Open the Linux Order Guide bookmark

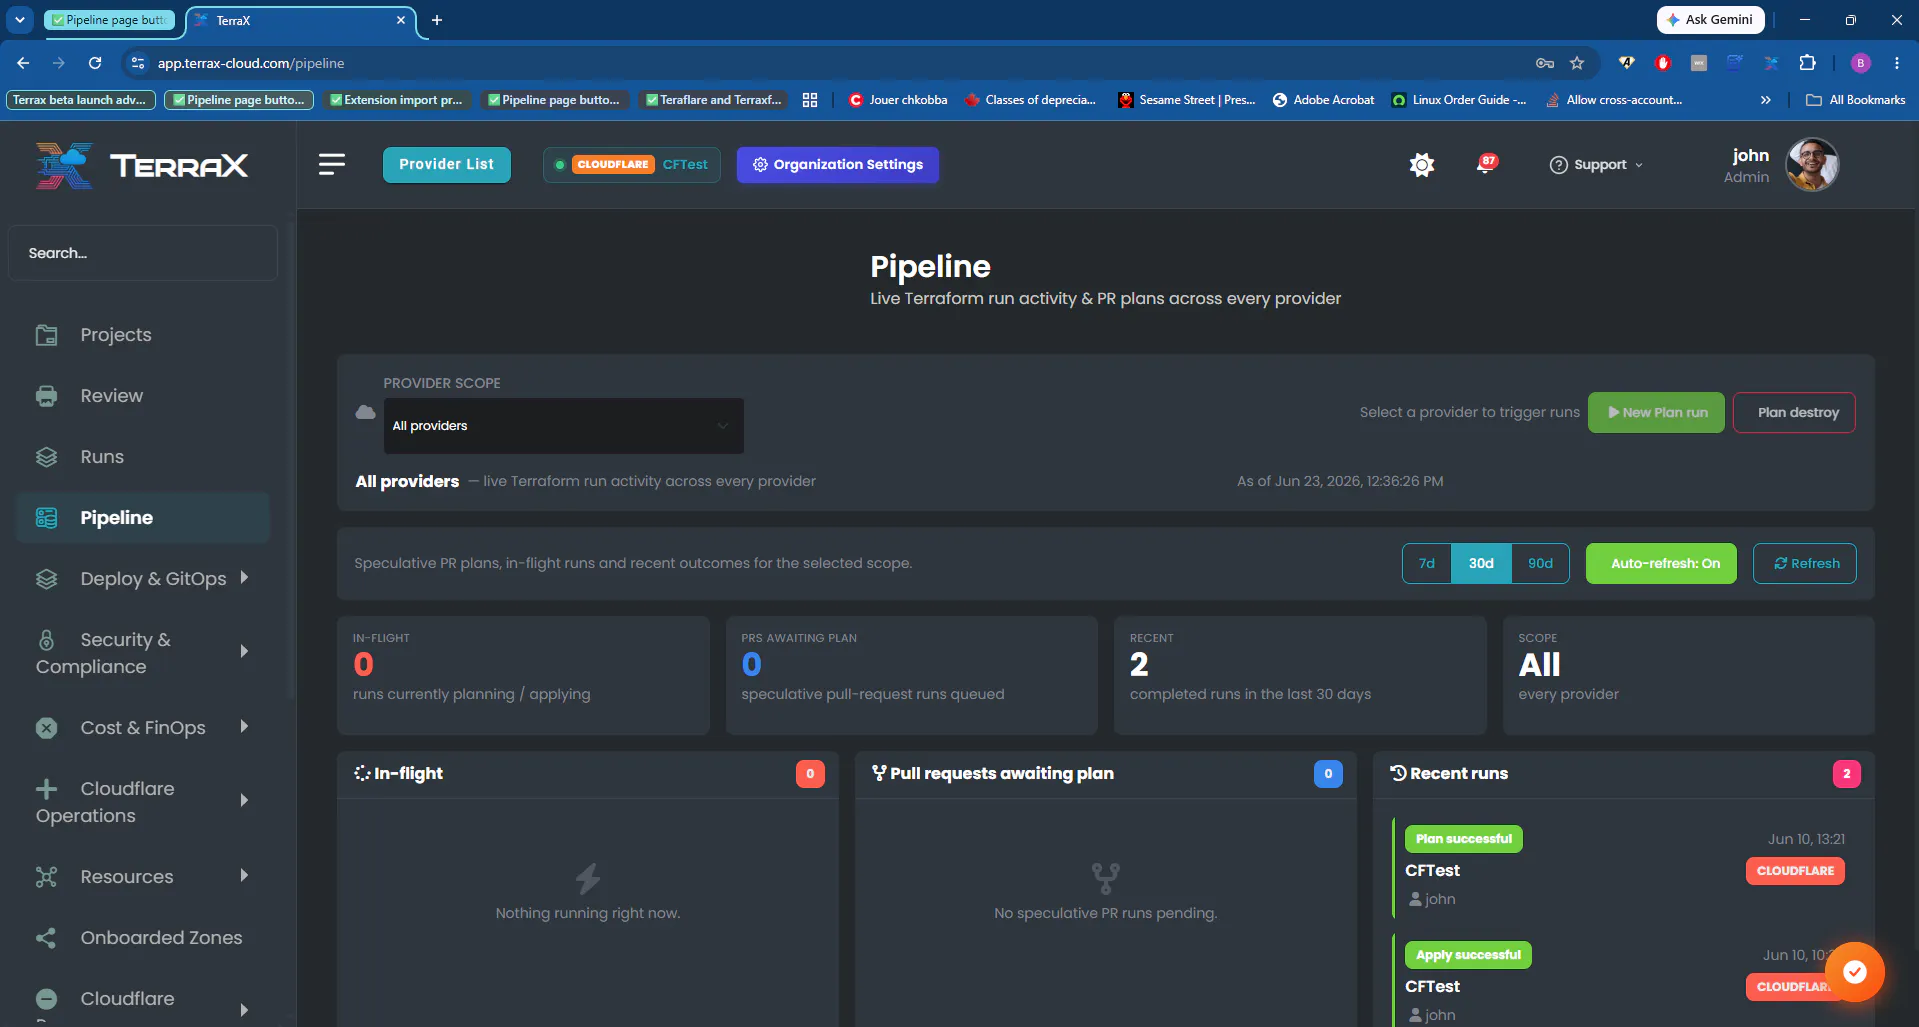point(1459,100)
